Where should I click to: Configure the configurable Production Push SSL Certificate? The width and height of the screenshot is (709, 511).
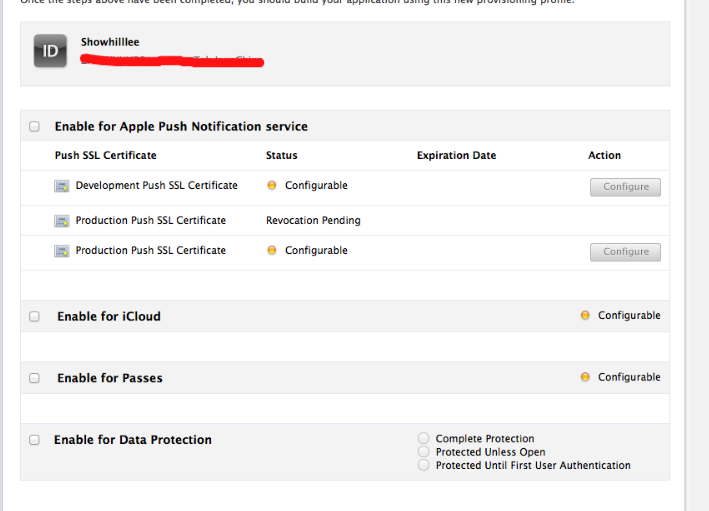tap(625, 252)
